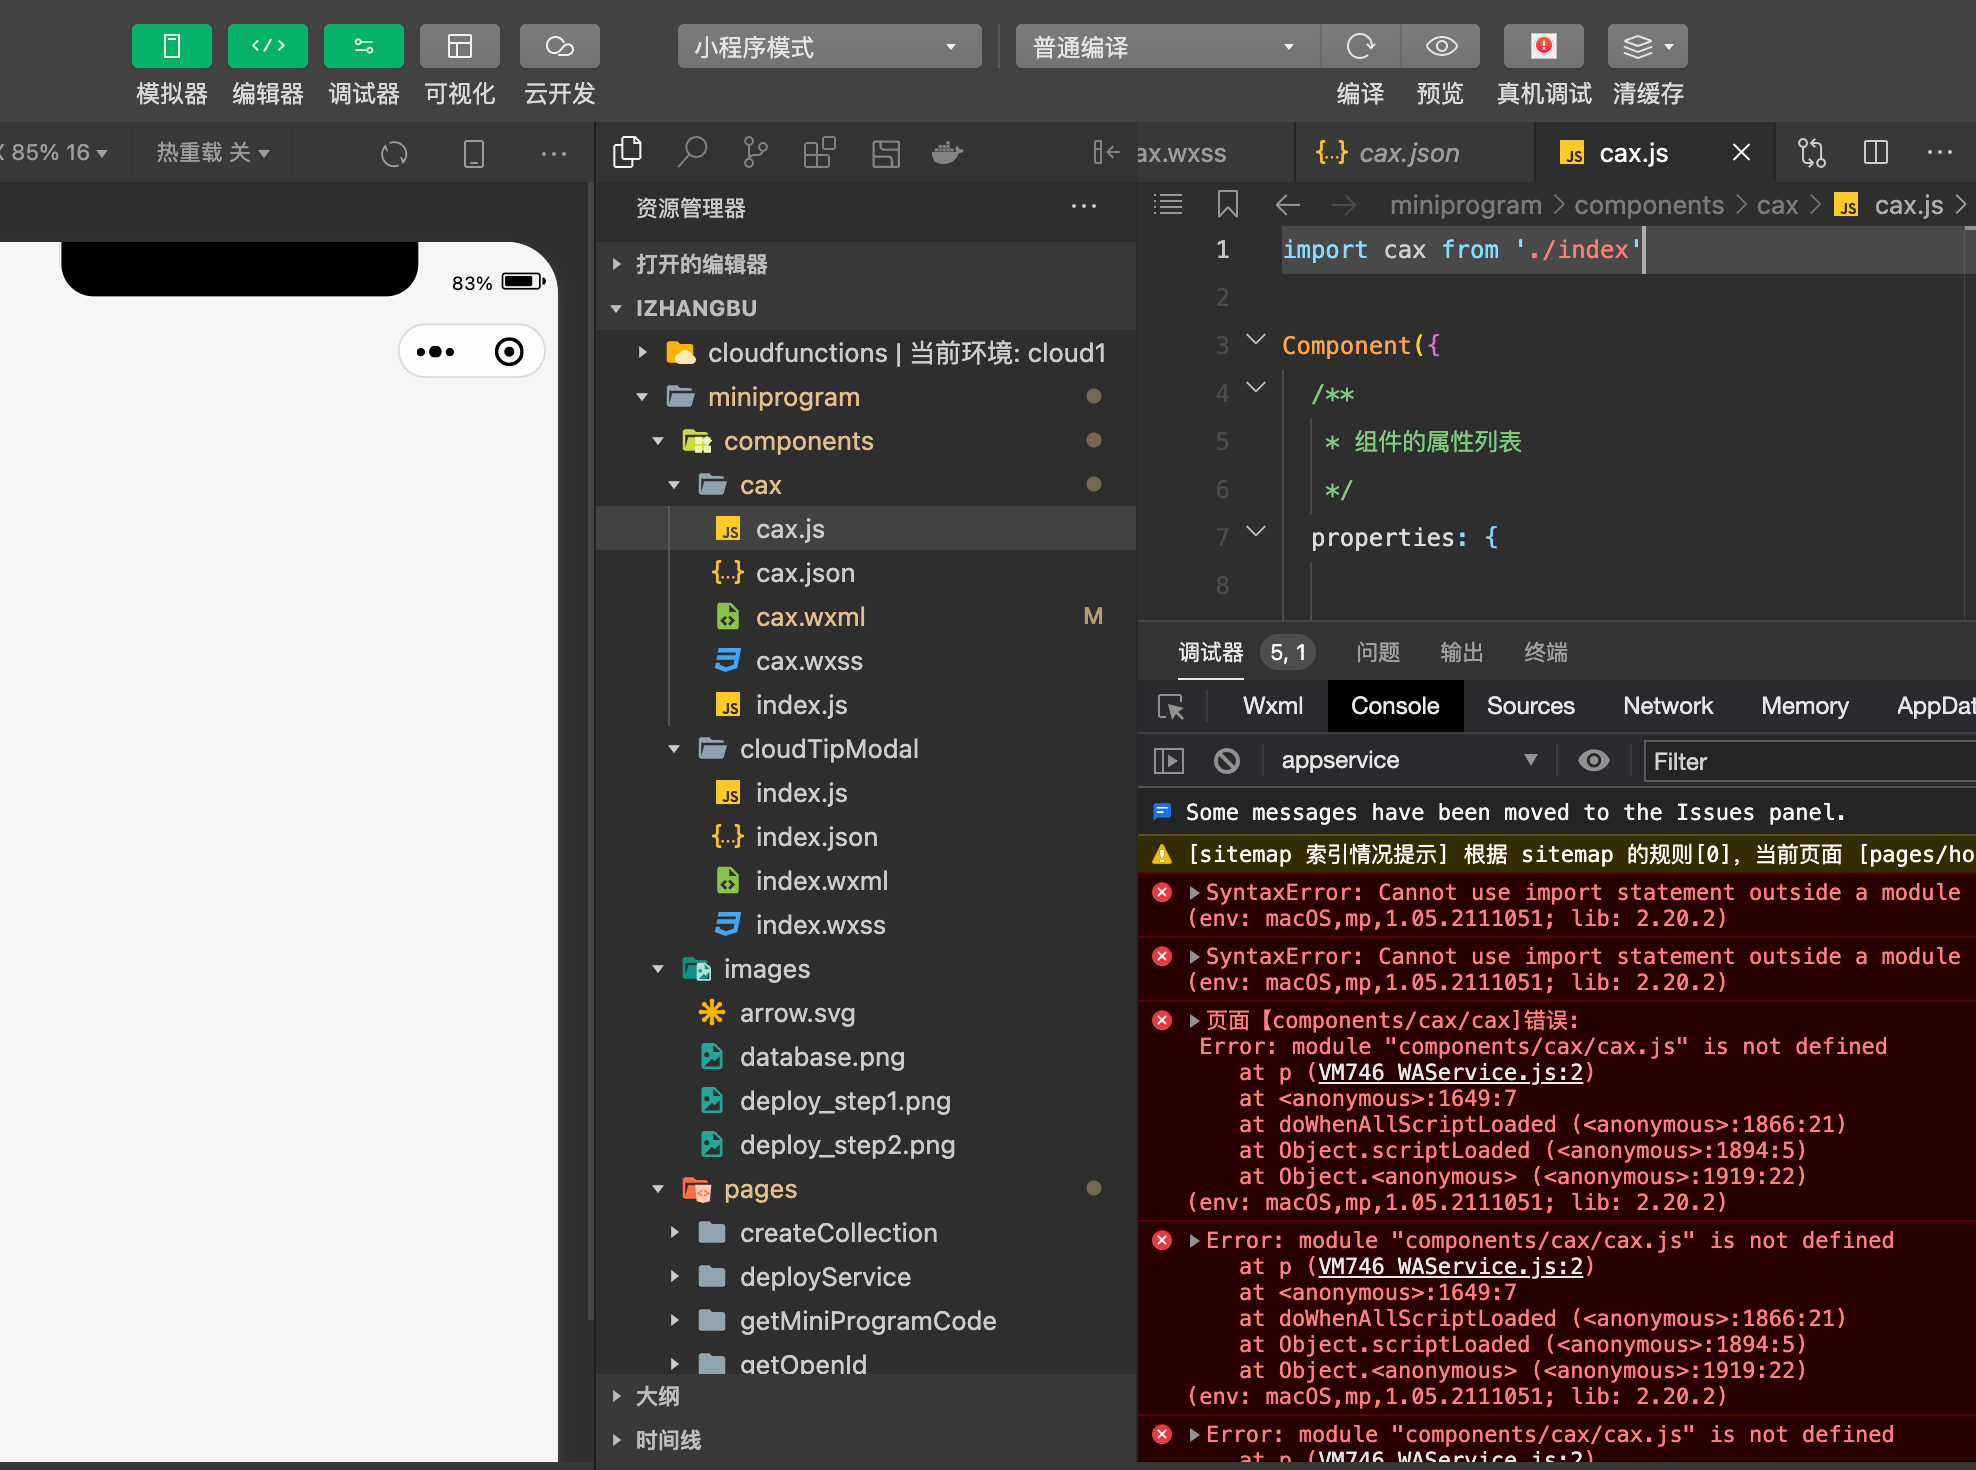This screenshot has width=1976, height=1470.
Task: Click the split editor icon
Action: pos(1876,153)
